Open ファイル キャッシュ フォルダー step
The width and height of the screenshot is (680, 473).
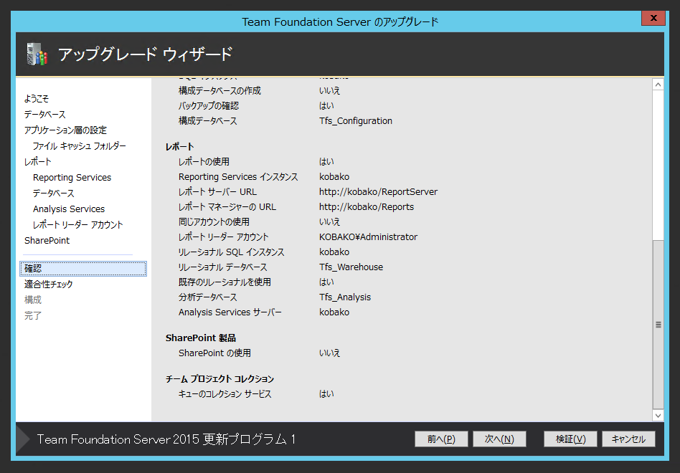79,146
